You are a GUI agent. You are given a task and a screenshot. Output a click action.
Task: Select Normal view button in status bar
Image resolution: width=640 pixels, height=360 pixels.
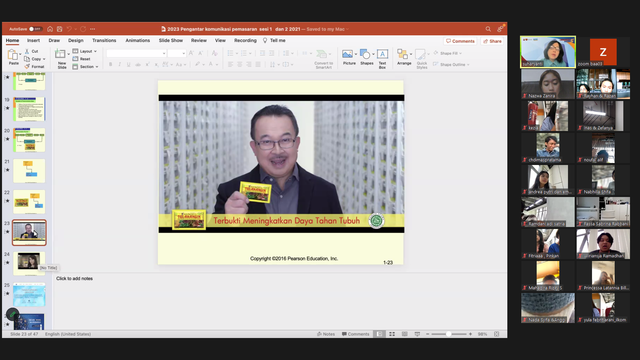click(379, 334)
